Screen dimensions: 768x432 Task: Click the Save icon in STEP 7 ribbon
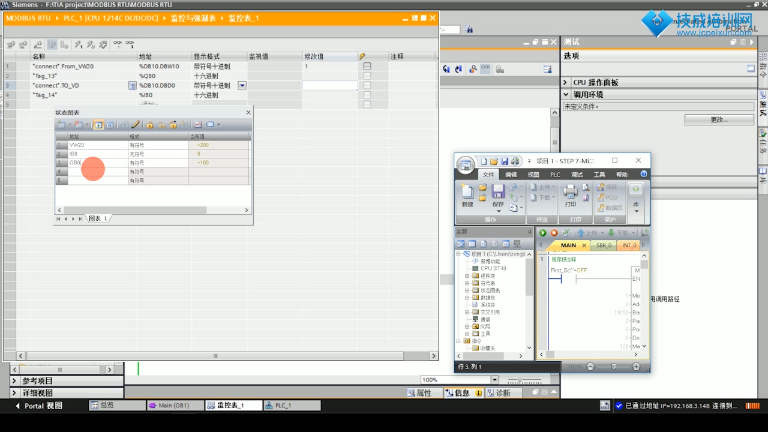[x=498, y=191]
